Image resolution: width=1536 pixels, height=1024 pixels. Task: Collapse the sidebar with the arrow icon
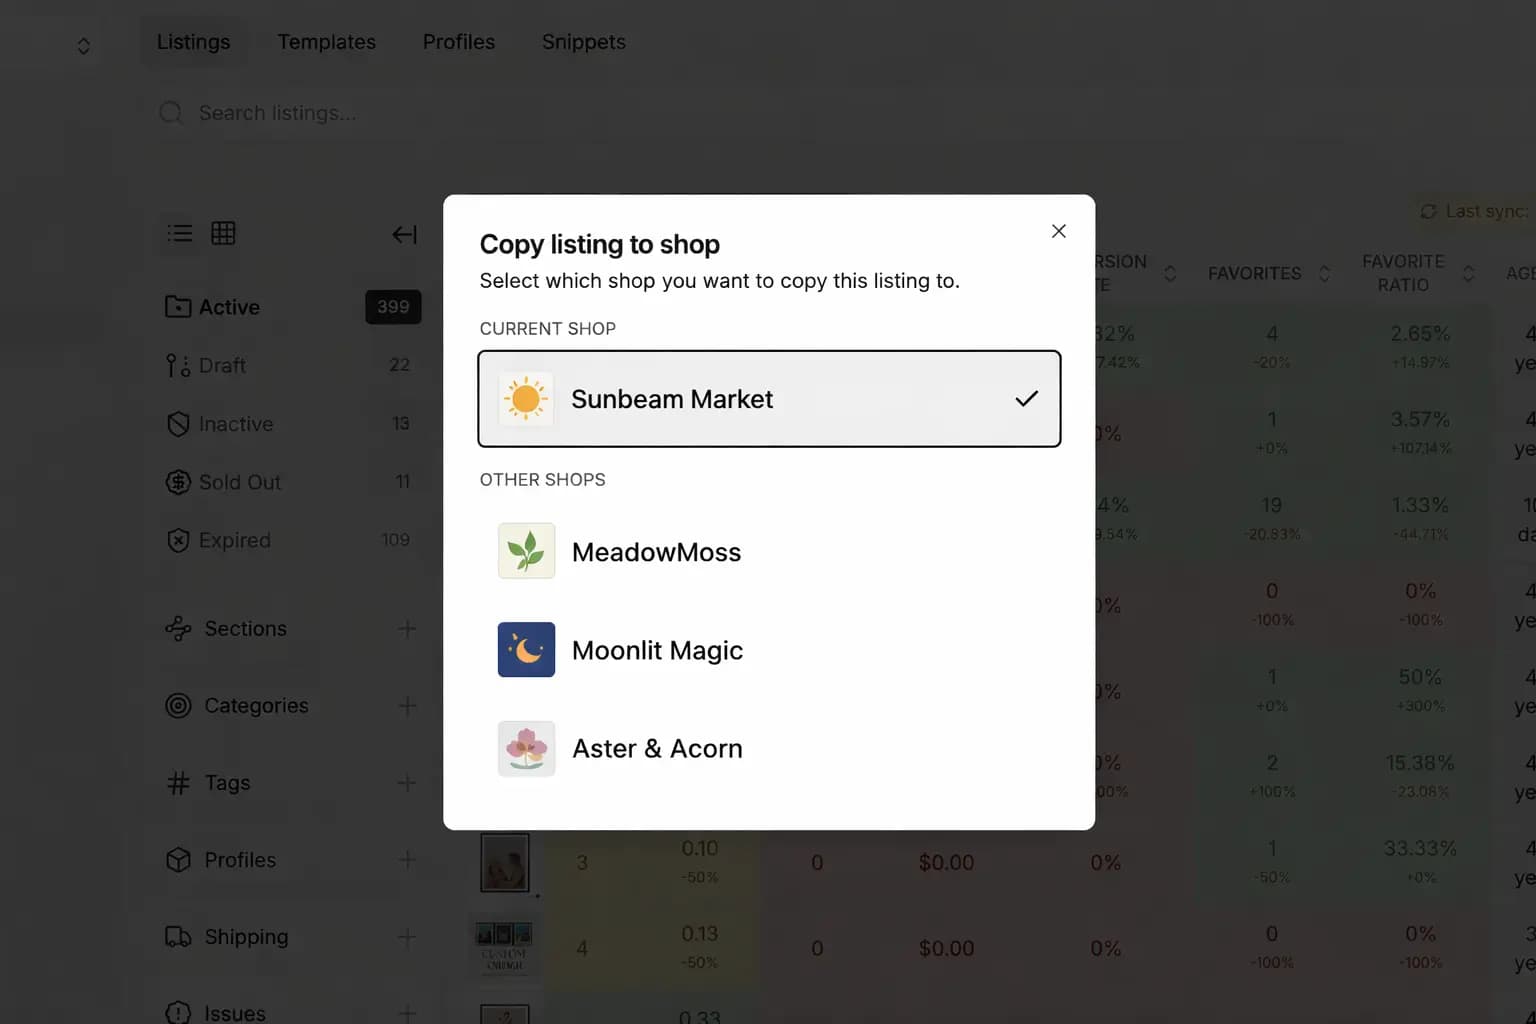tap(404, 234)
